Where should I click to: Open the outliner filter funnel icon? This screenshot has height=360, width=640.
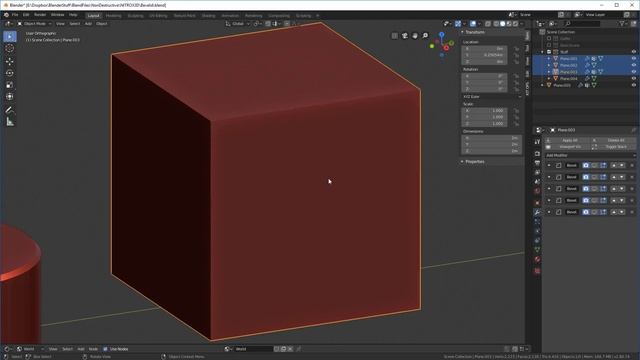click(622, 24)
